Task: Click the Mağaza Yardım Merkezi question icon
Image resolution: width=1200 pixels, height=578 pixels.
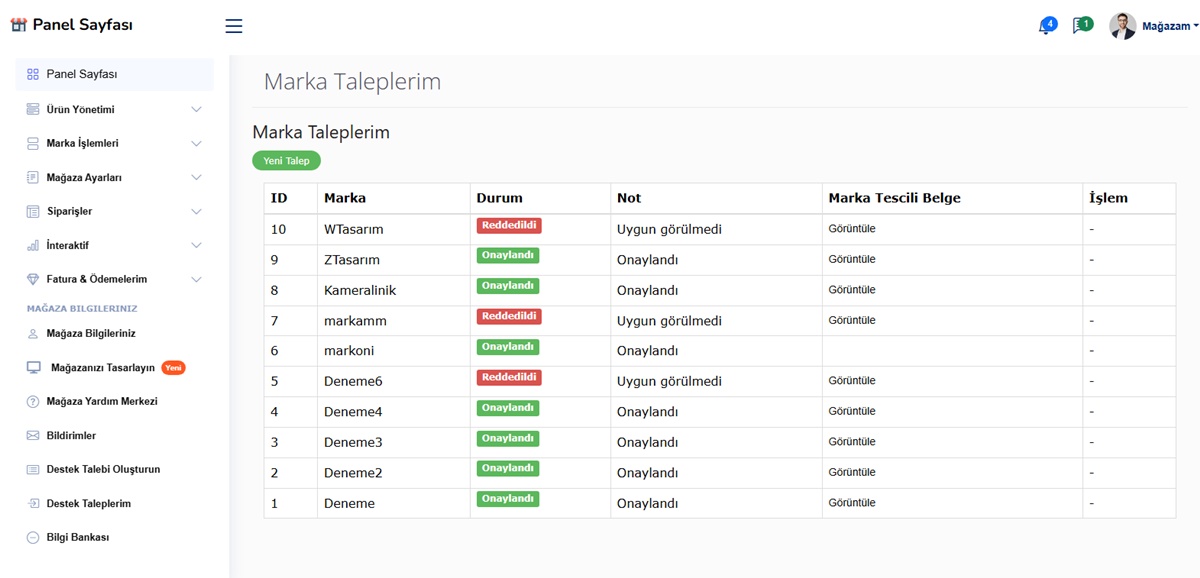Action: (x=33, y=402)
